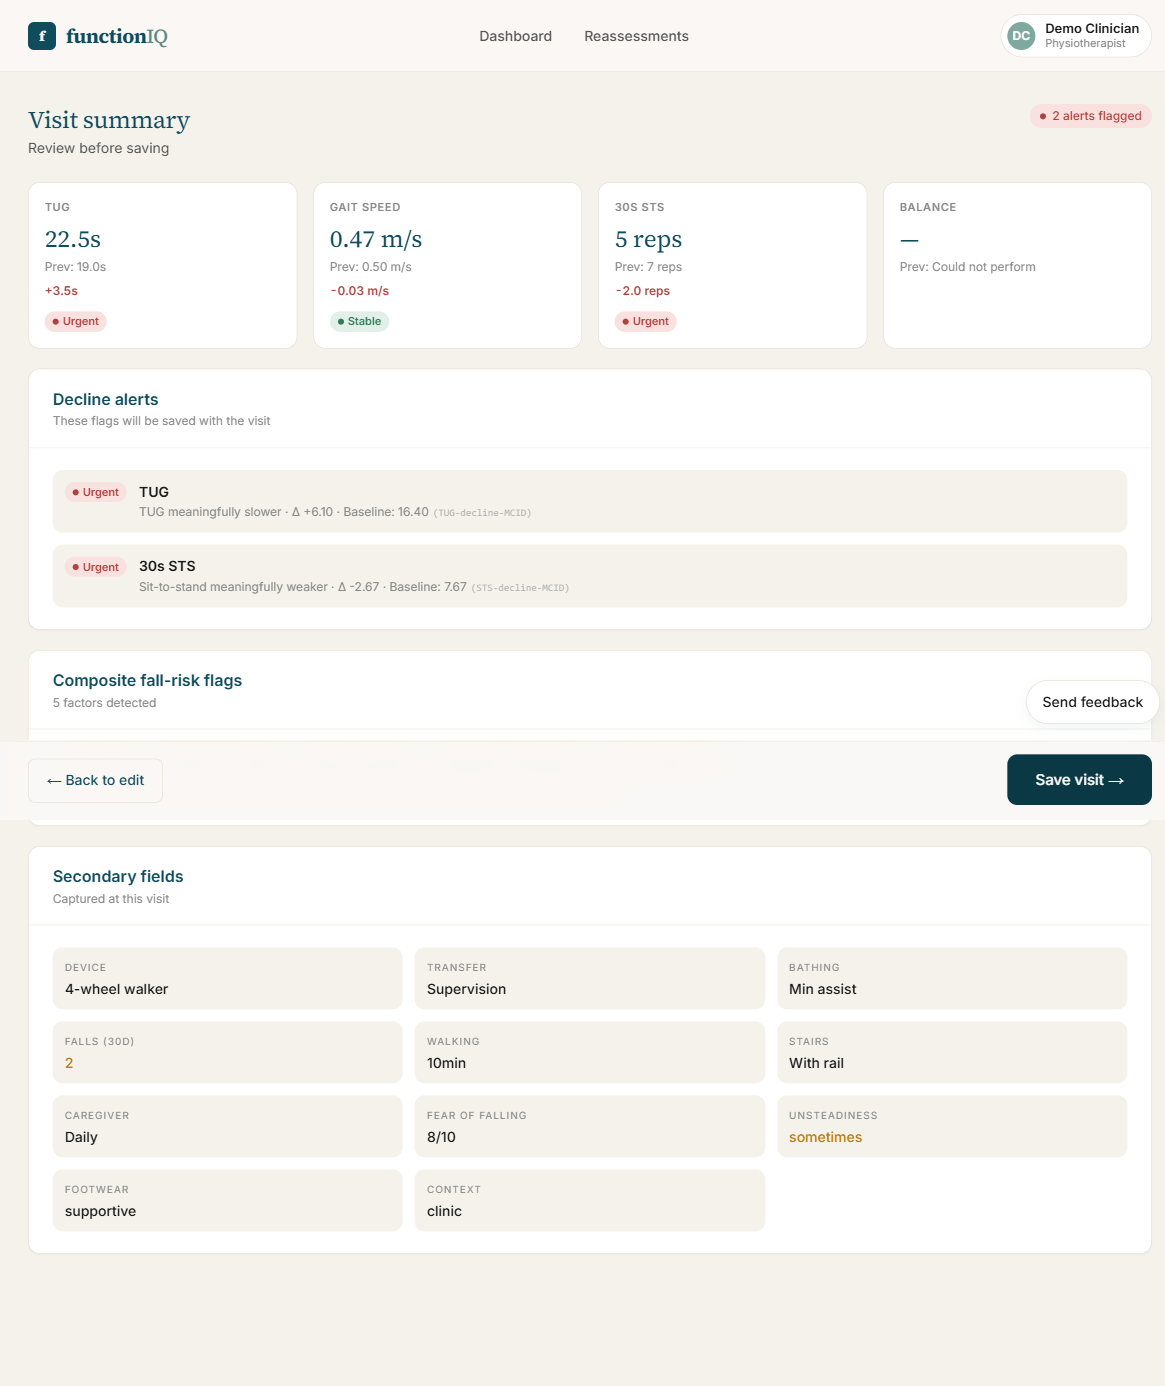Click the Secondary fields heading
The image size is (1165, 1386).
[118, 876]
